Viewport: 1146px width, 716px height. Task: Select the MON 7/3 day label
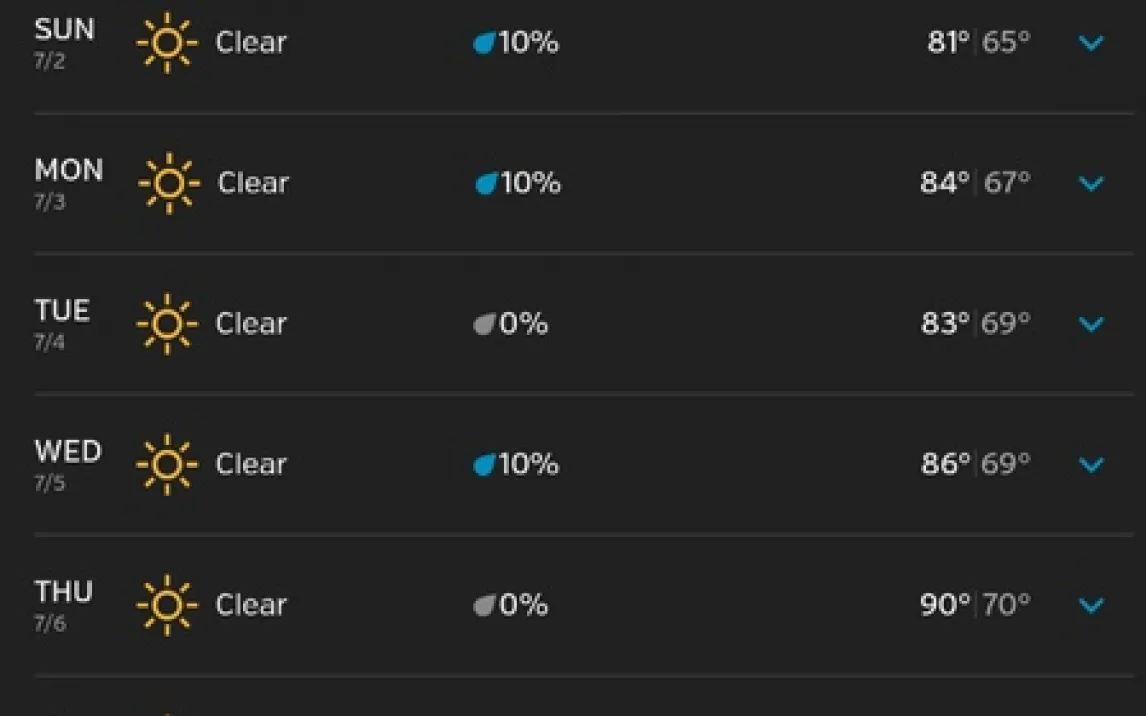click(68, 181)
